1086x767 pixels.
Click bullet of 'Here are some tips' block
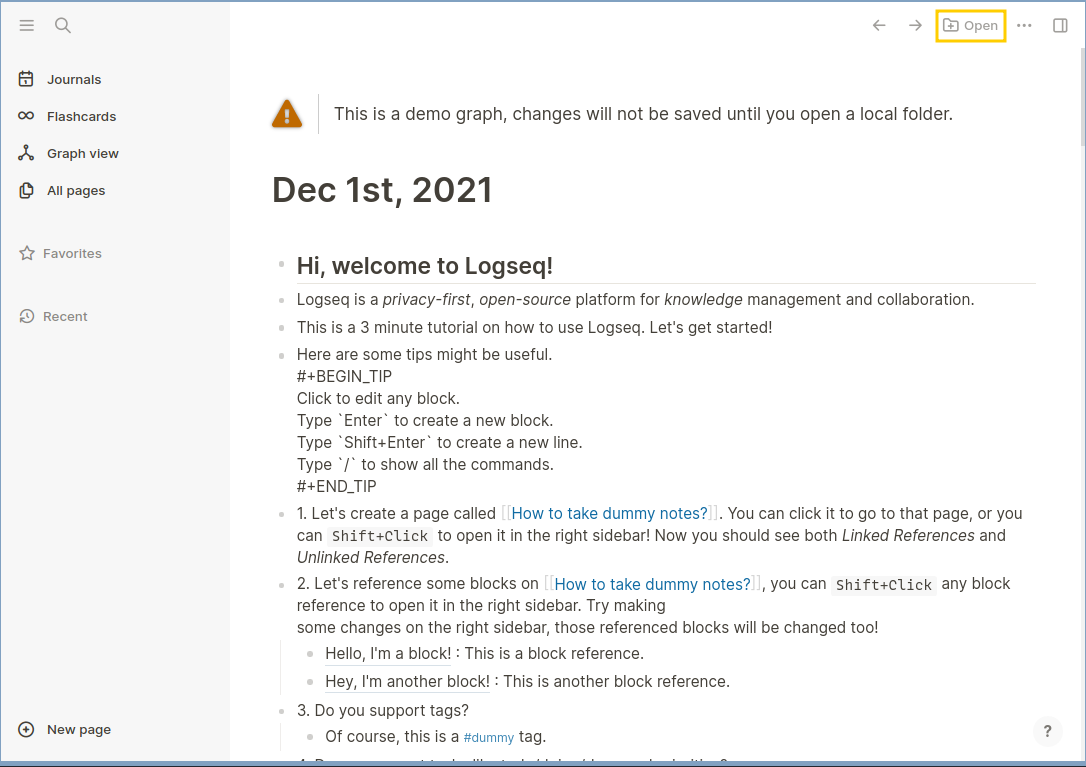281,356
